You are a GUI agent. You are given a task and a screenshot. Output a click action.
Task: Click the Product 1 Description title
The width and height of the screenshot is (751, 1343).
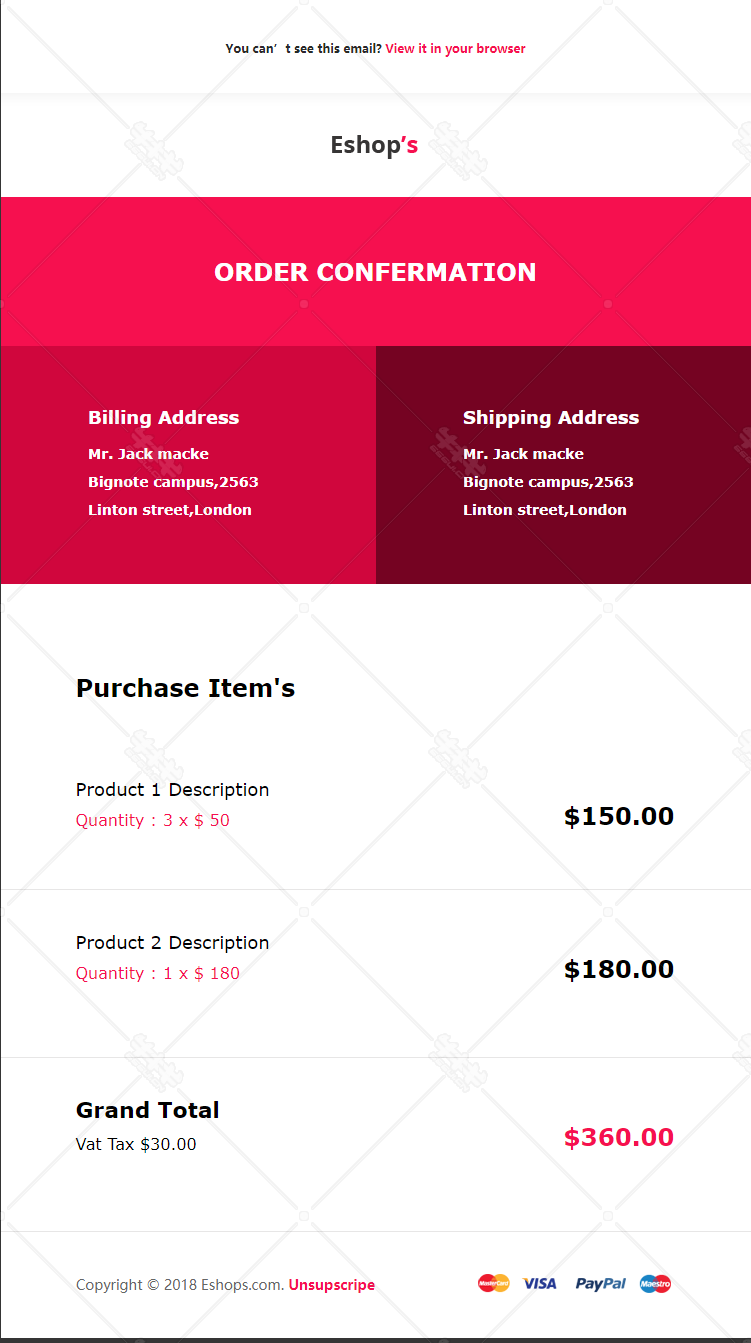pyautogui.click(x=172, y=790)
